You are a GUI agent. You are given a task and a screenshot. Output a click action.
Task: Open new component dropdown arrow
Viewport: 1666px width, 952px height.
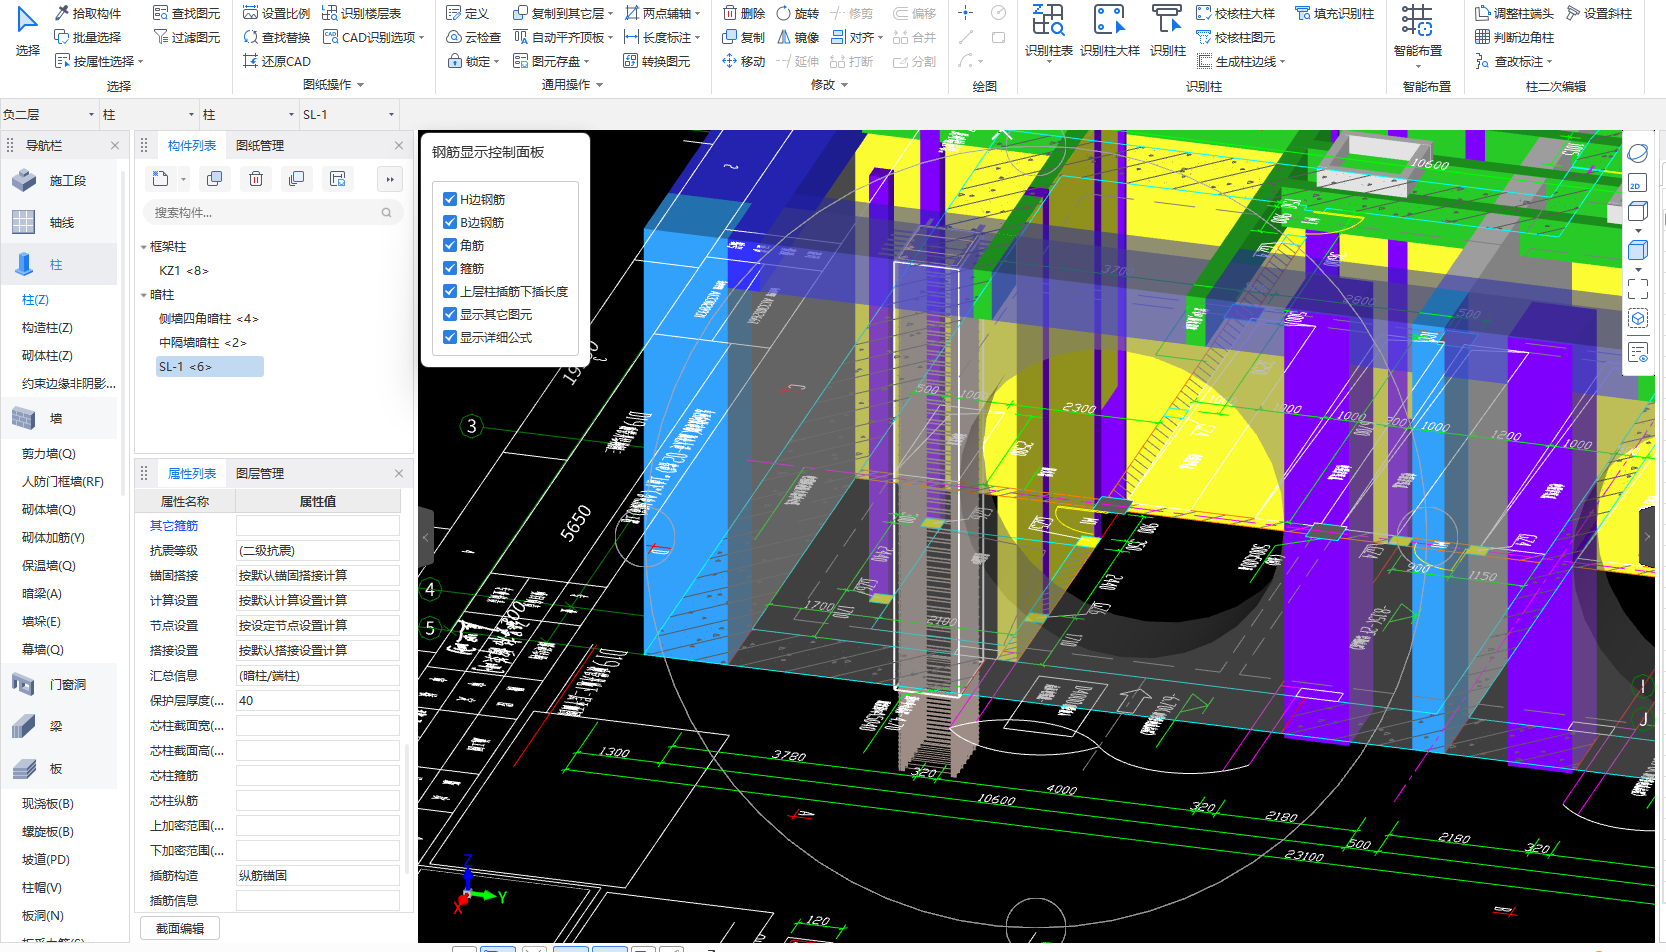[183, 180]
